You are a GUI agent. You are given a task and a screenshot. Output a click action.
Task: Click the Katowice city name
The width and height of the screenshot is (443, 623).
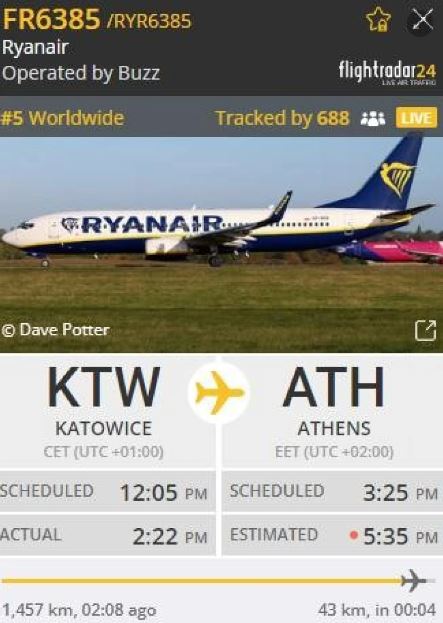(x=104, y=429)
